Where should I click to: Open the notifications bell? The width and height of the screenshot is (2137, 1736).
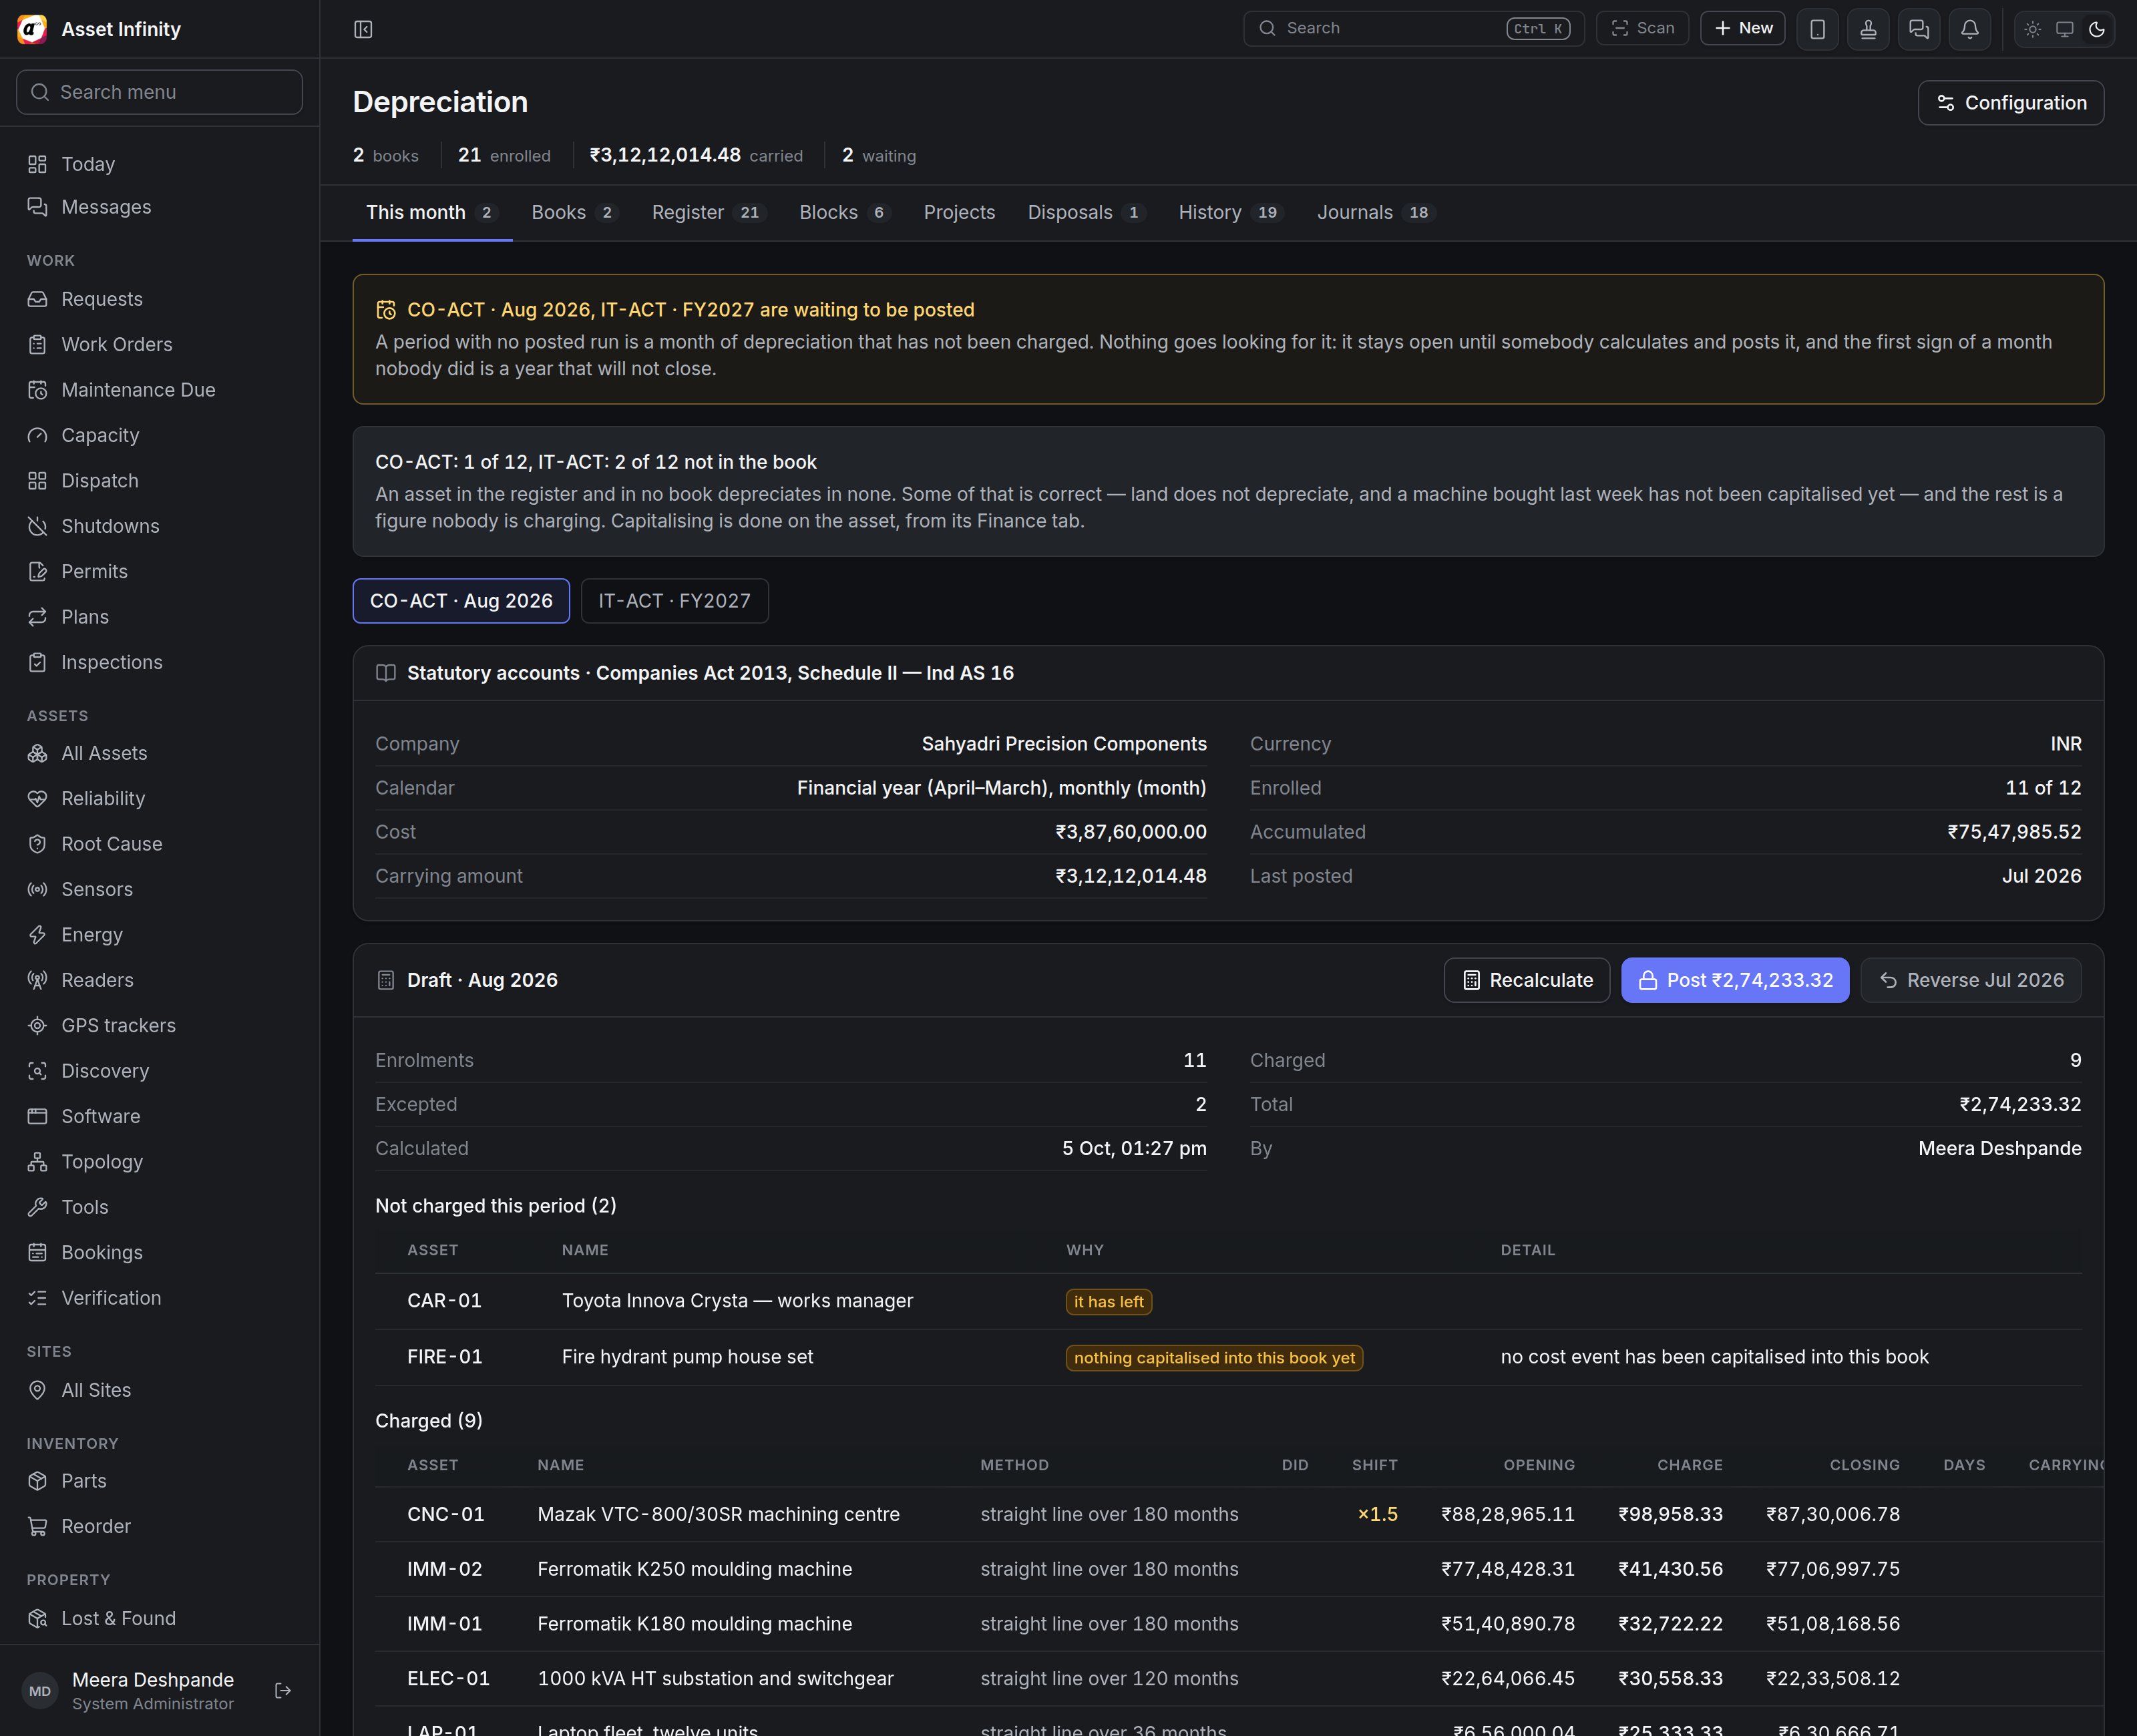1969,29
